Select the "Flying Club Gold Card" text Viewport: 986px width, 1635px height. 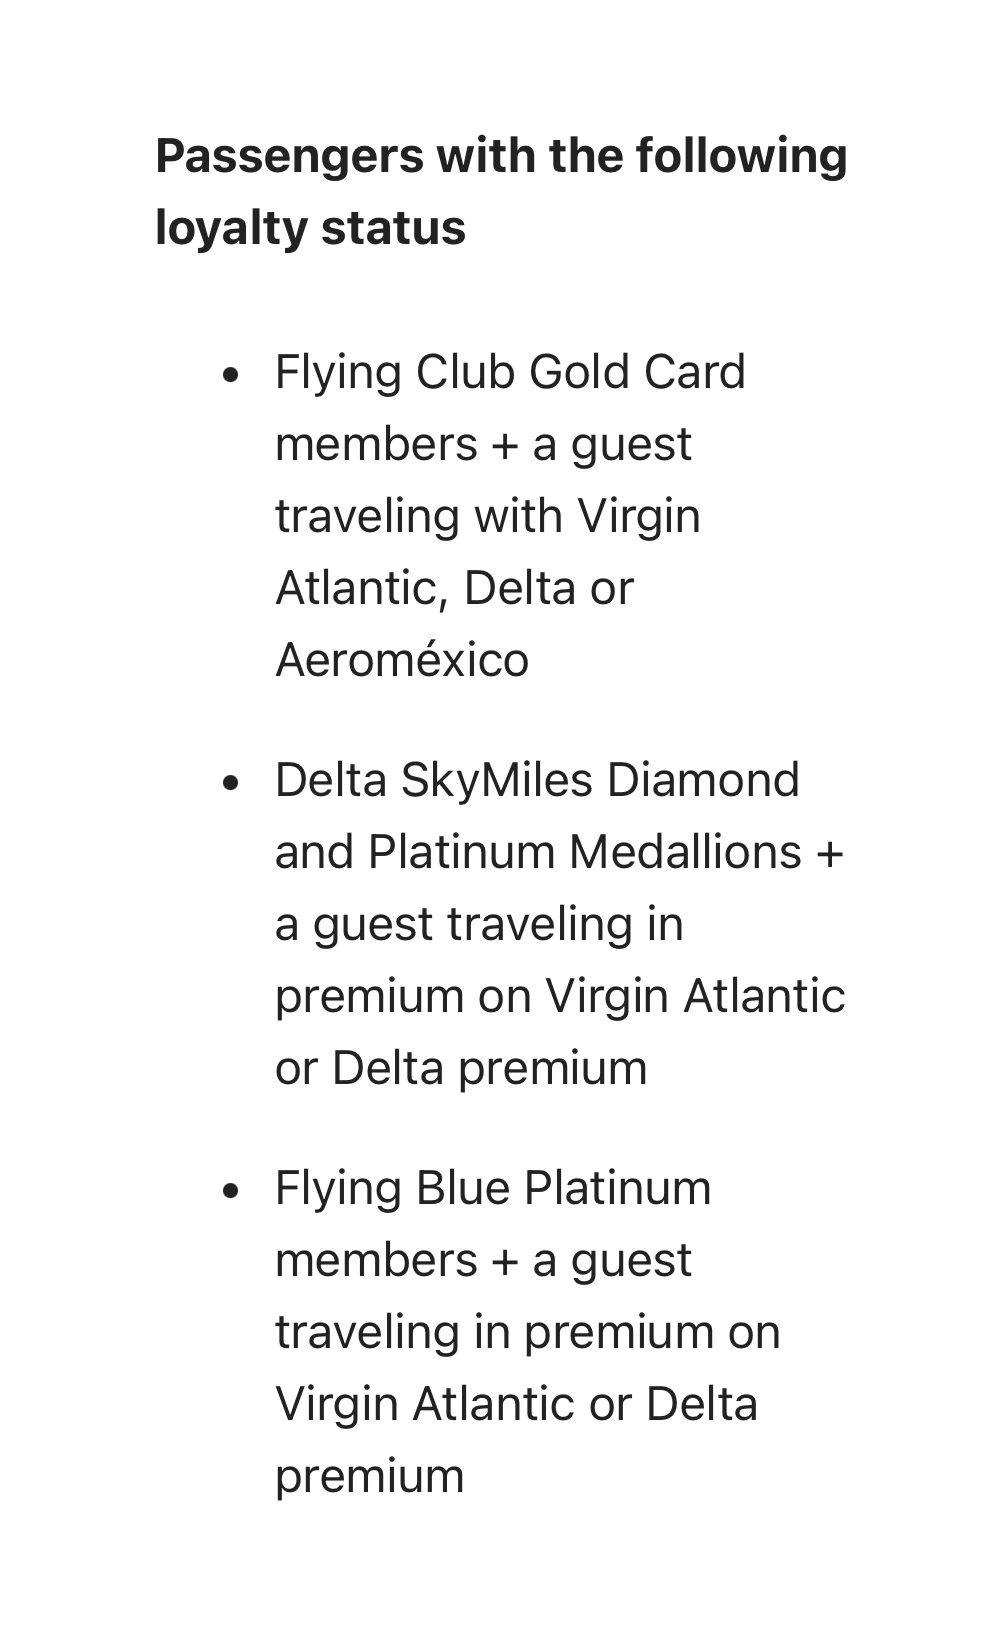(510, 372)
